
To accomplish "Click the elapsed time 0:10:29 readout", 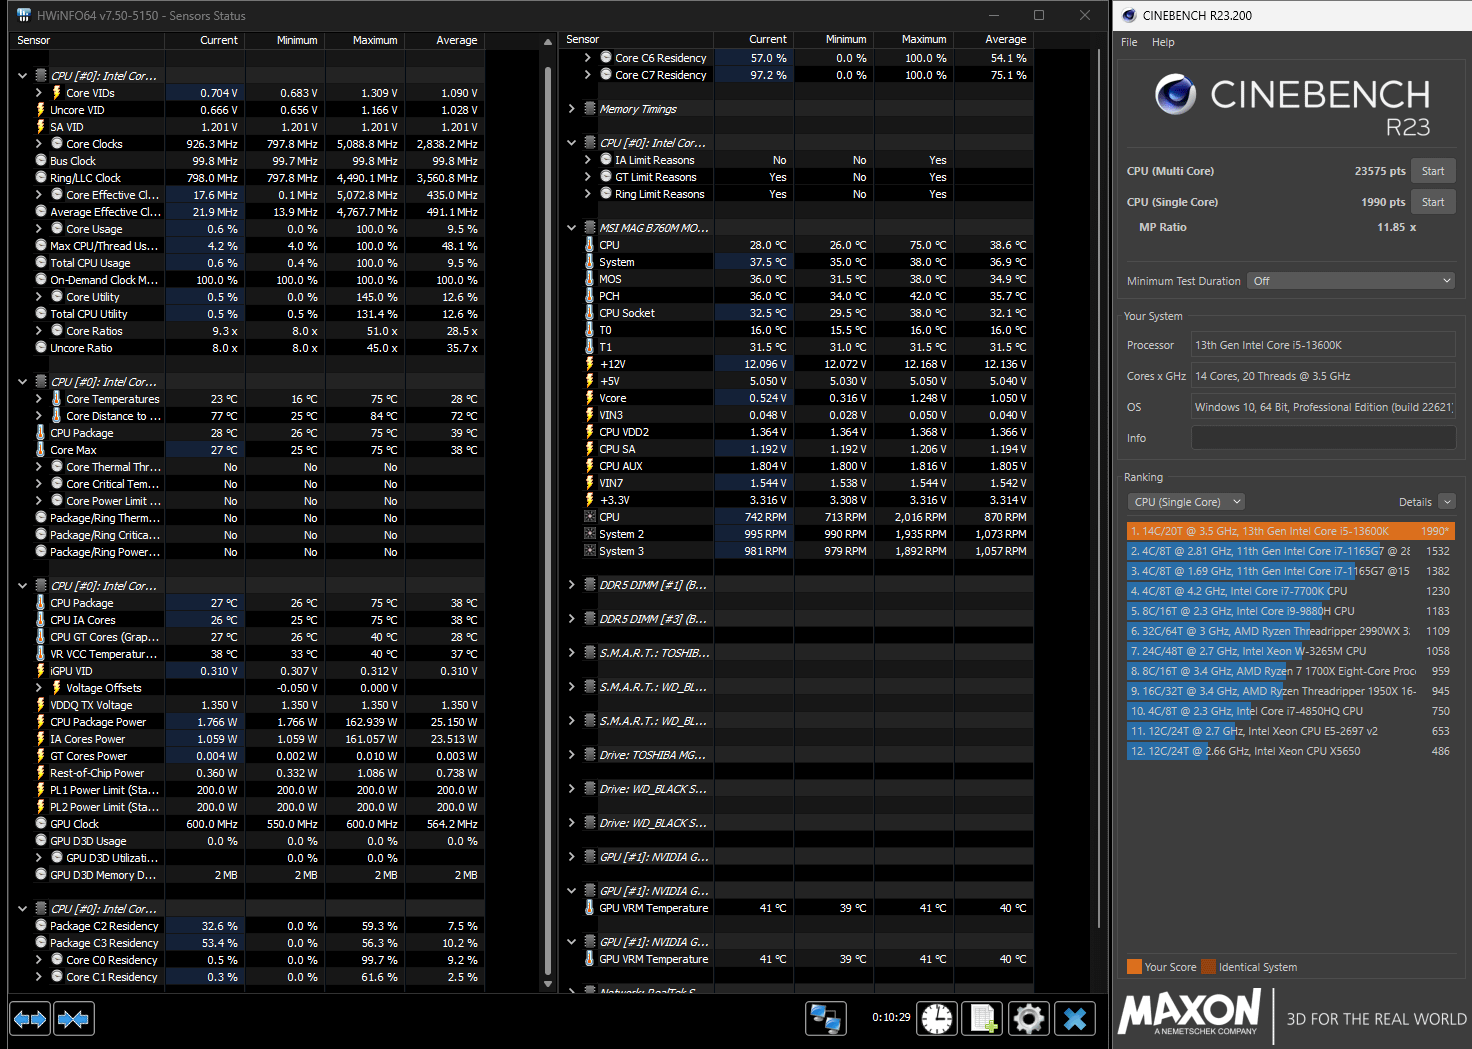I will [x=891, y=1017].
